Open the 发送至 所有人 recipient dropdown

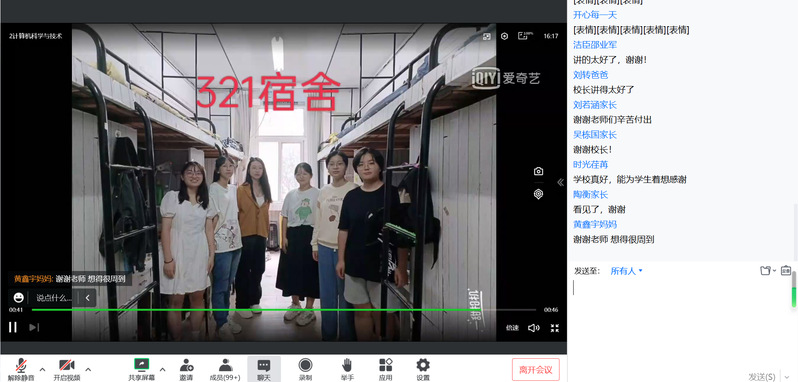pyautogui.click(x=626, y=271)
